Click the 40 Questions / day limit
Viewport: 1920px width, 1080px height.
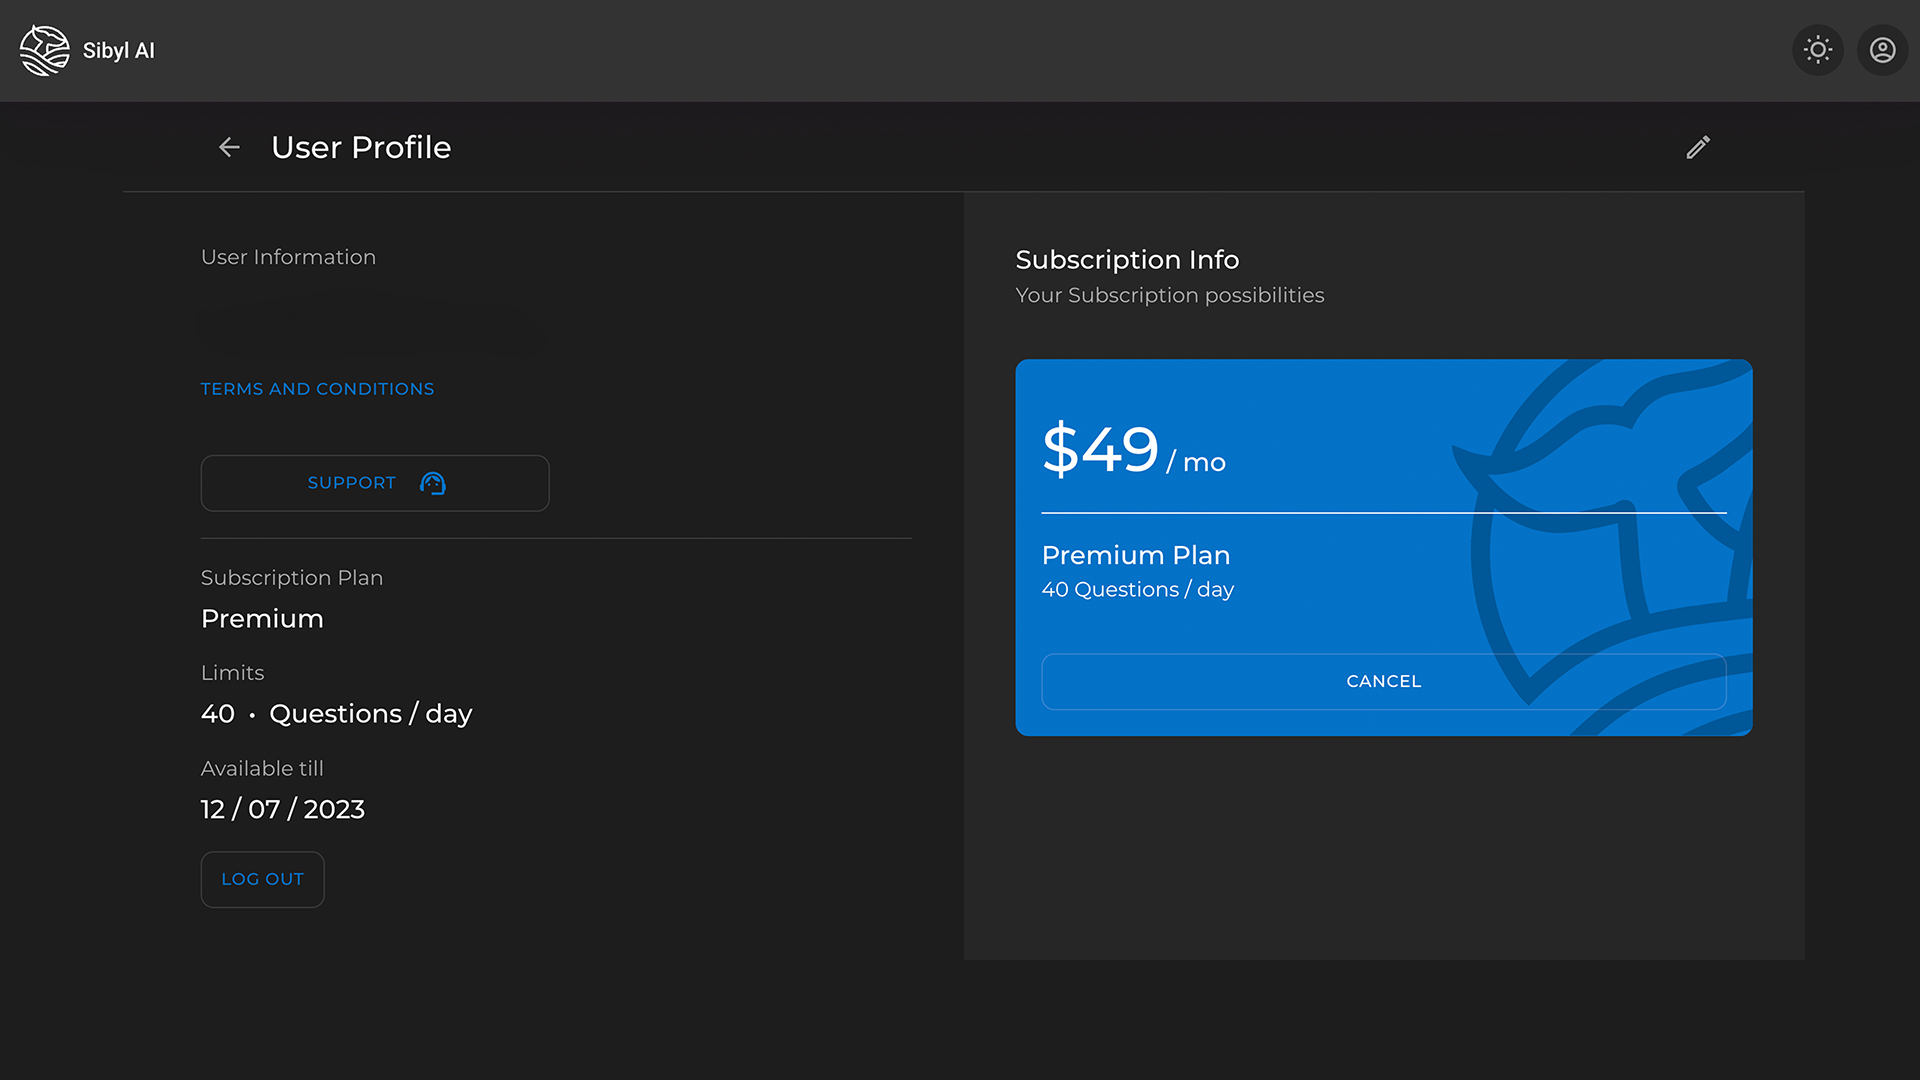[x=336, y=714]
